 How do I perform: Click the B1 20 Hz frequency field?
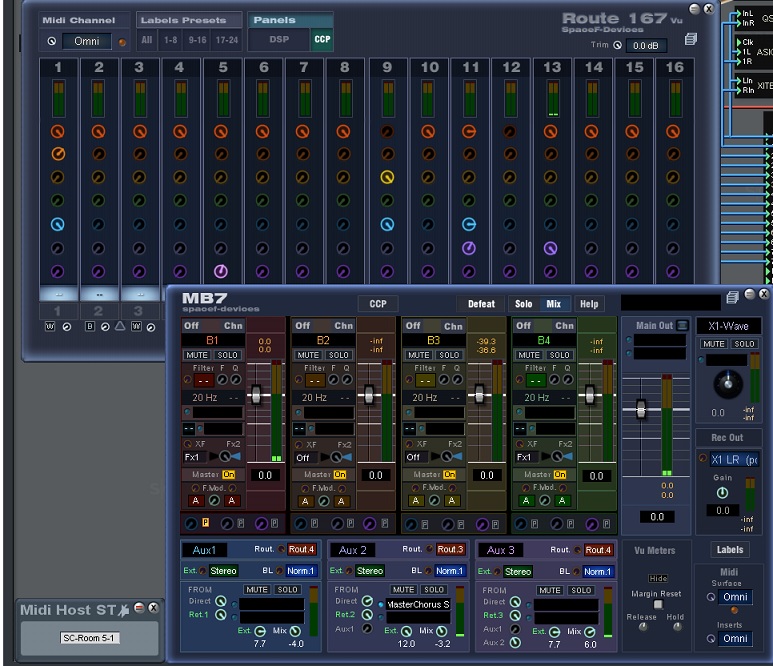[x=205, y=397]
